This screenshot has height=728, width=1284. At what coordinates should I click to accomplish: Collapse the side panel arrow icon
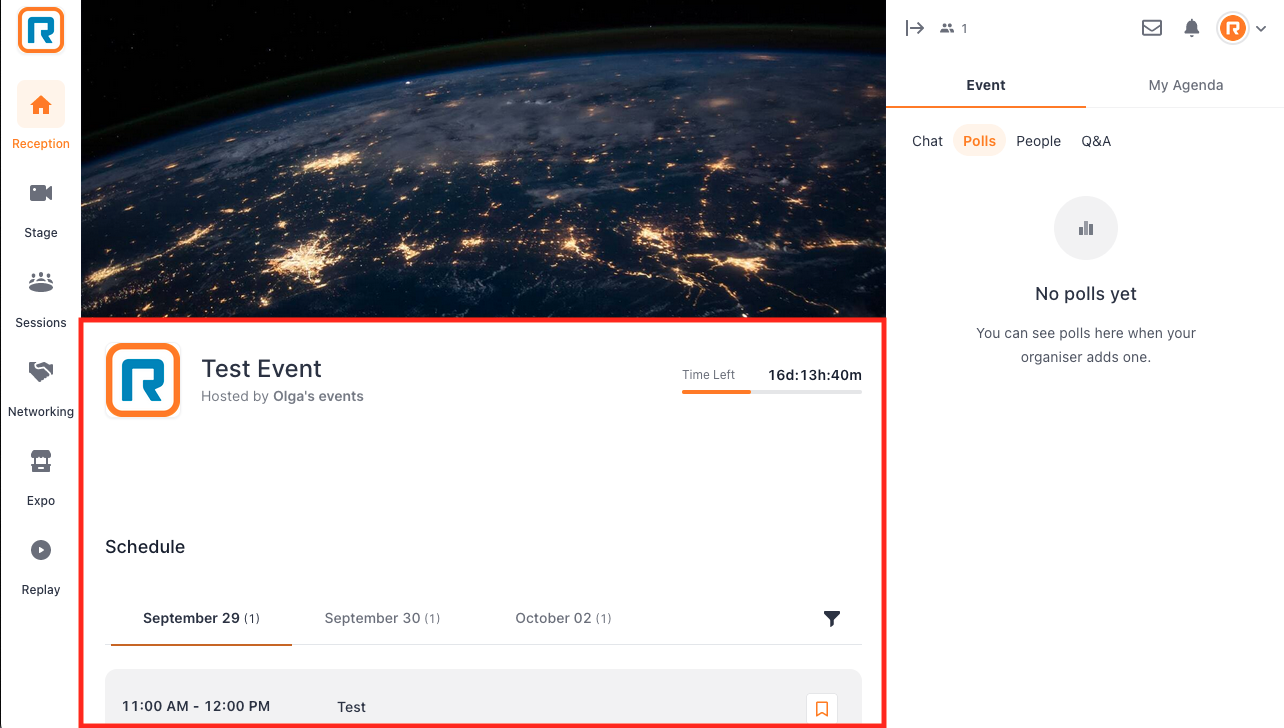(x=914, y=28)
